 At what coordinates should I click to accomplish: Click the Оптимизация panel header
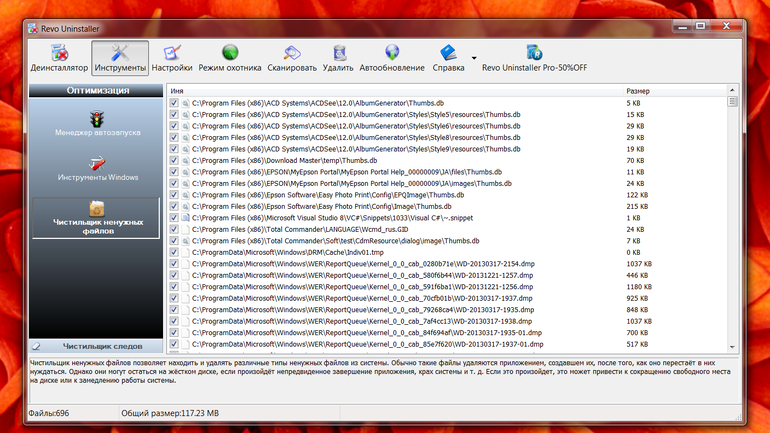coord(96,90)
